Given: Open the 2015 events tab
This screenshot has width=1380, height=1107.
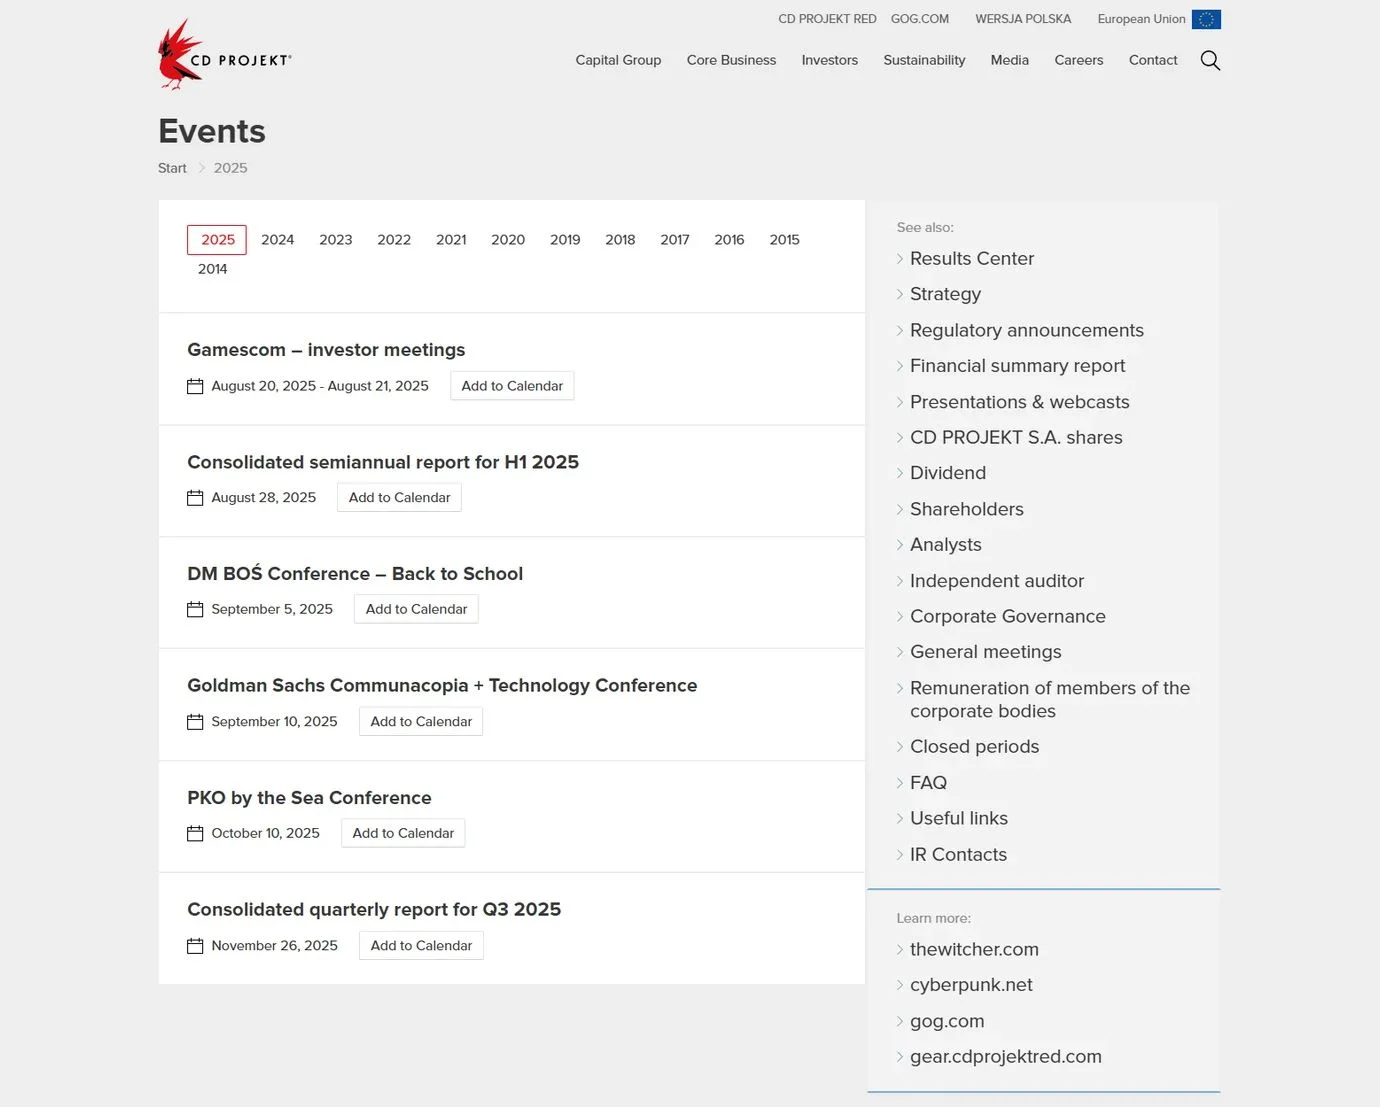Looking at the screenshot, I should 784,240.
